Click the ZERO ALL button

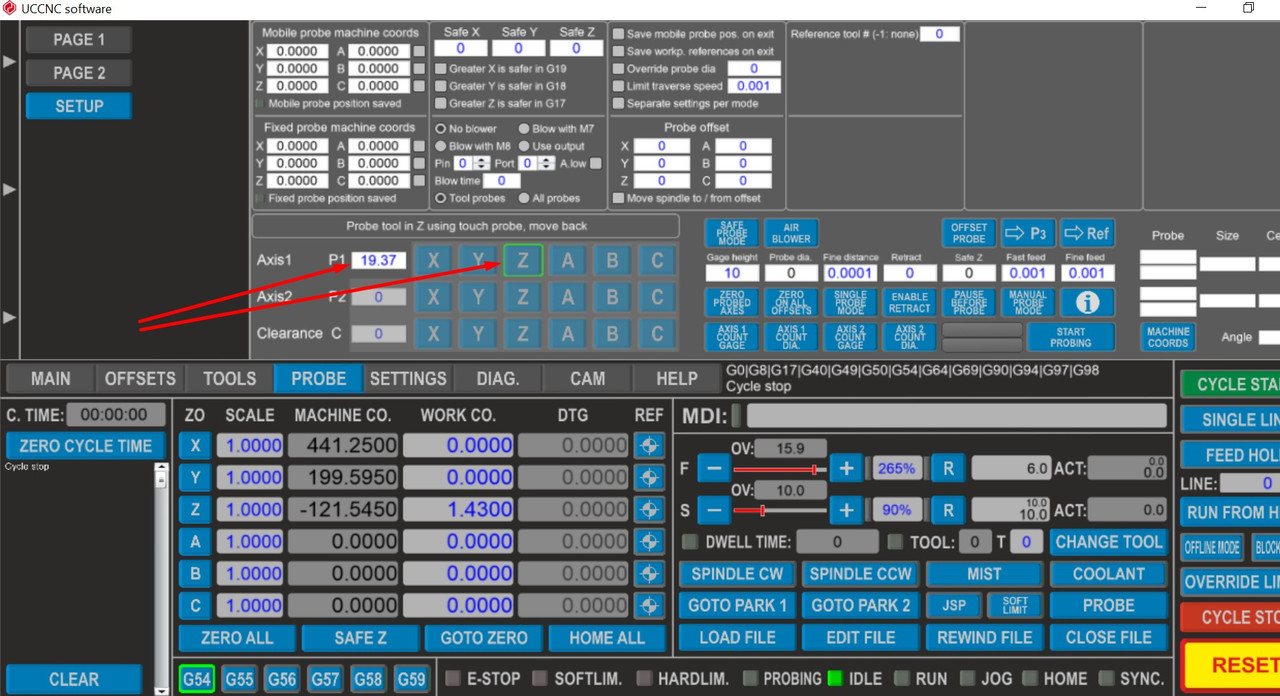click(237, 638)
